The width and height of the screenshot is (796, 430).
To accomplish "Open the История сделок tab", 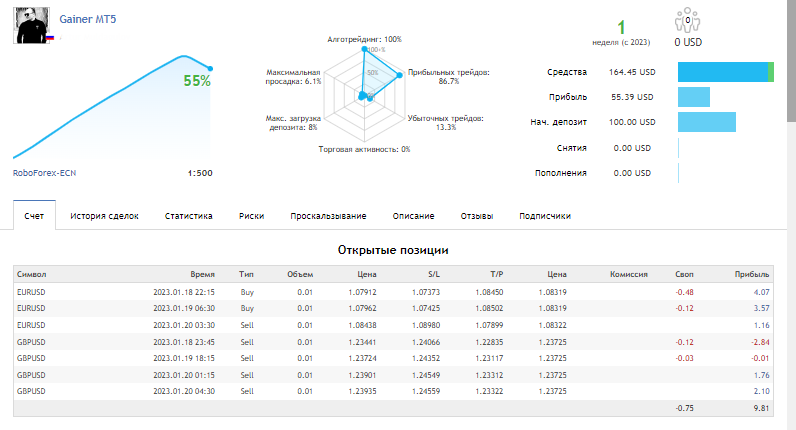I will coord(104,216).
